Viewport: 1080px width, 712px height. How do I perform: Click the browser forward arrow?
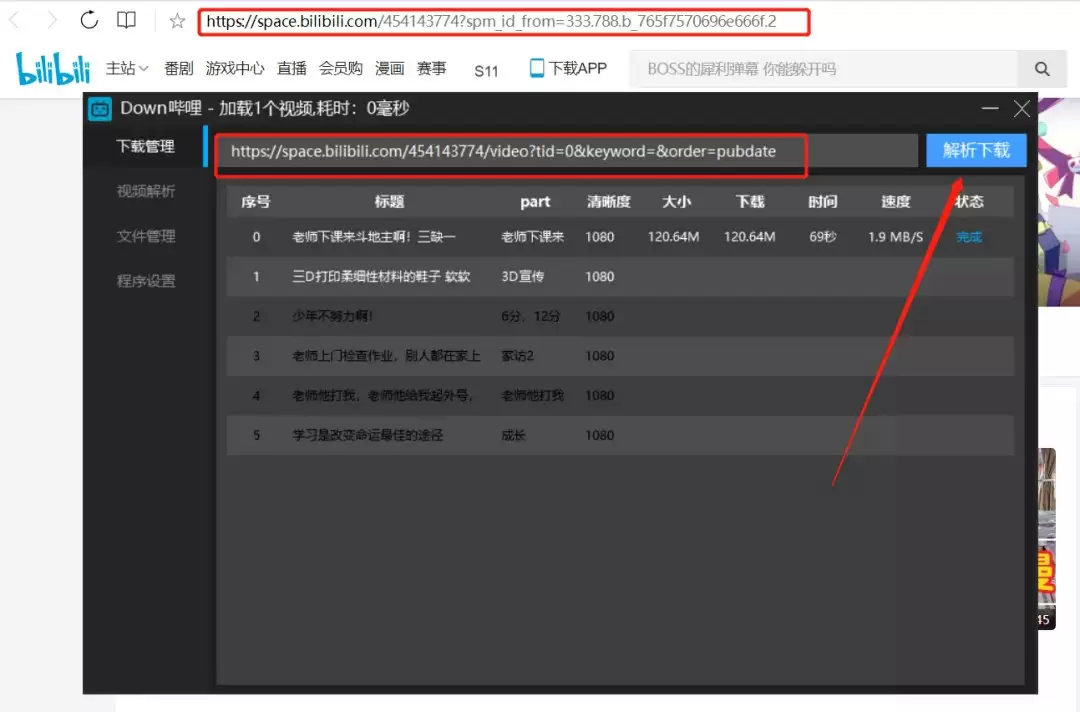pos(52,20)
